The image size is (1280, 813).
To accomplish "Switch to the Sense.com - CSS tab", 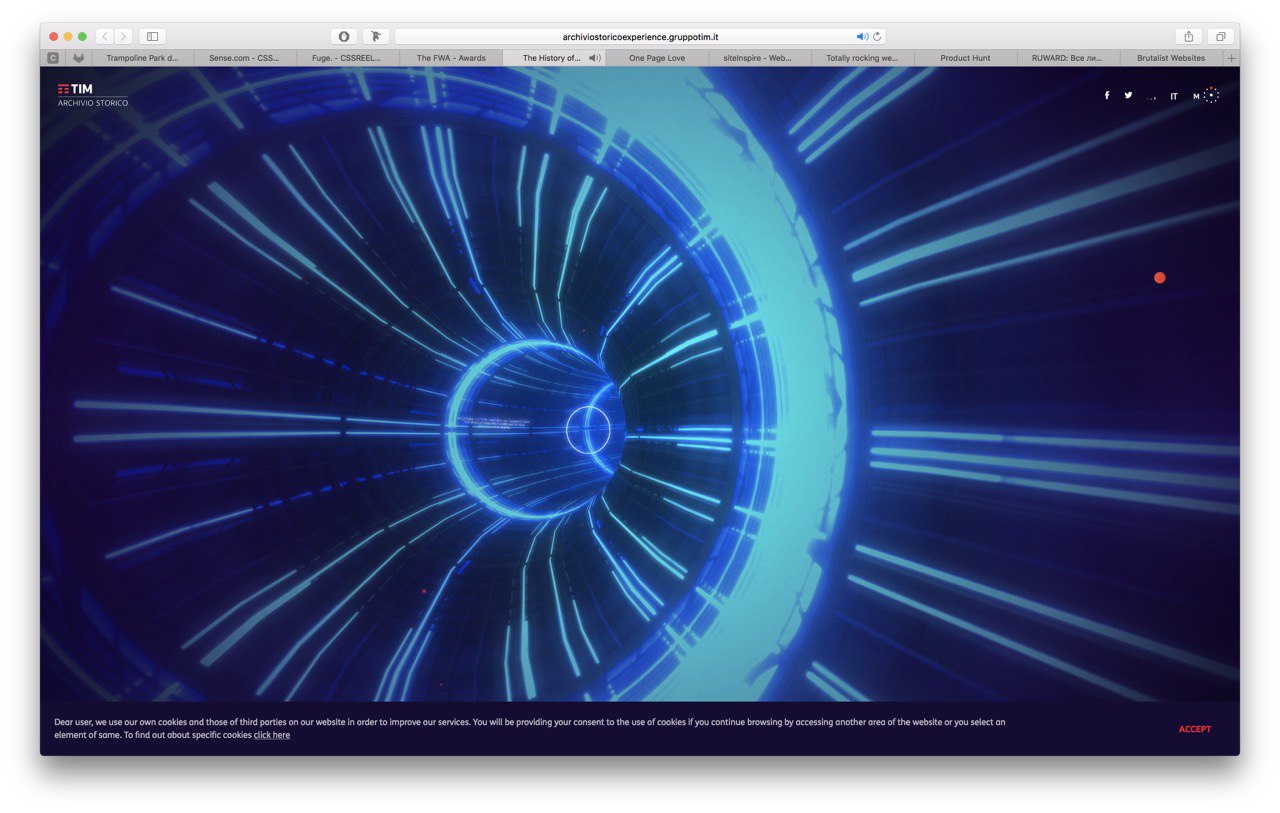I will point(245,58).
